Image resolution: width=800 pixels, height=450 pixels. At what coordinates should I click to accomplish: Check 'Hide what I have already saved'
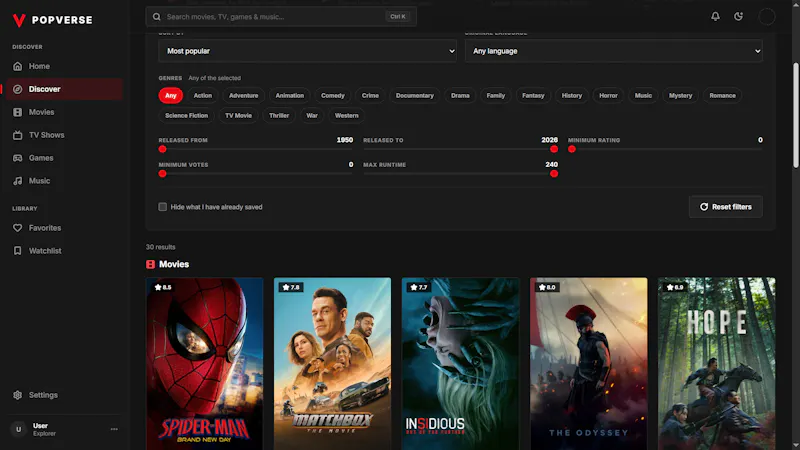point(162,207)
